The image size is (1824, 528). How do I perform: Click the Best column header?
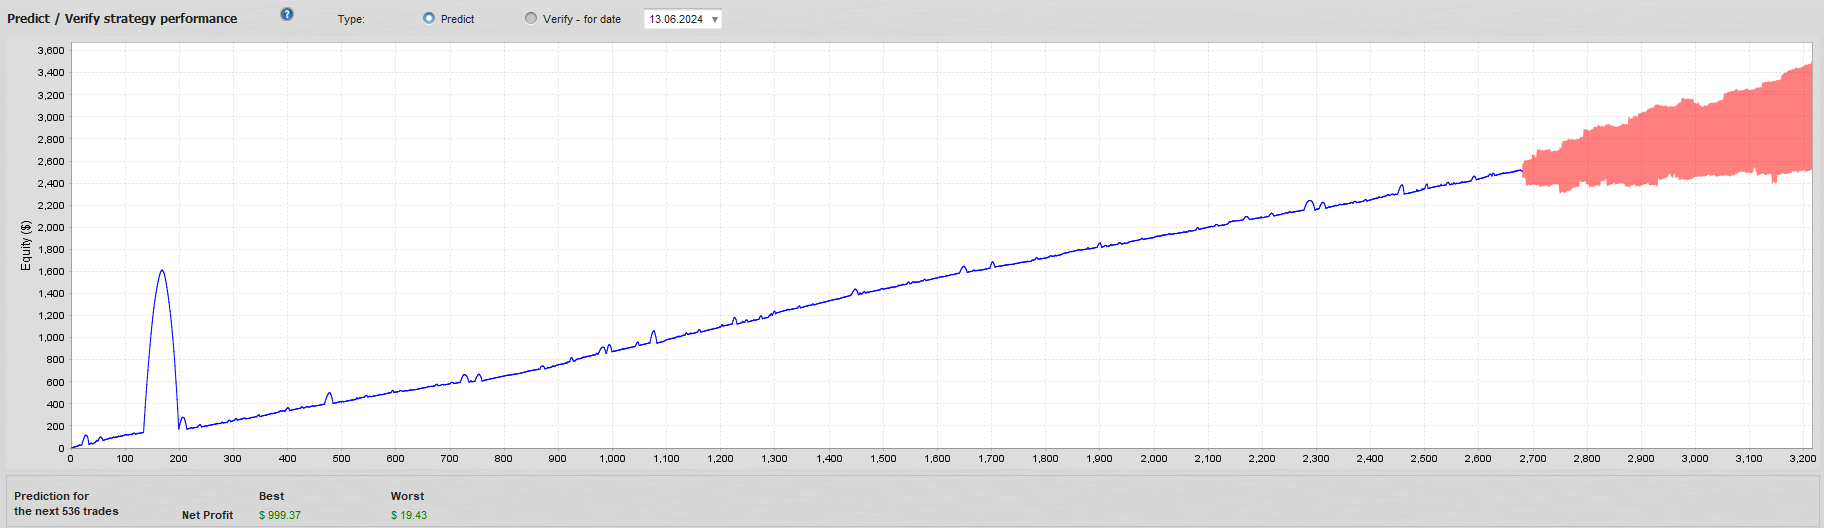[x=271, y=496]
